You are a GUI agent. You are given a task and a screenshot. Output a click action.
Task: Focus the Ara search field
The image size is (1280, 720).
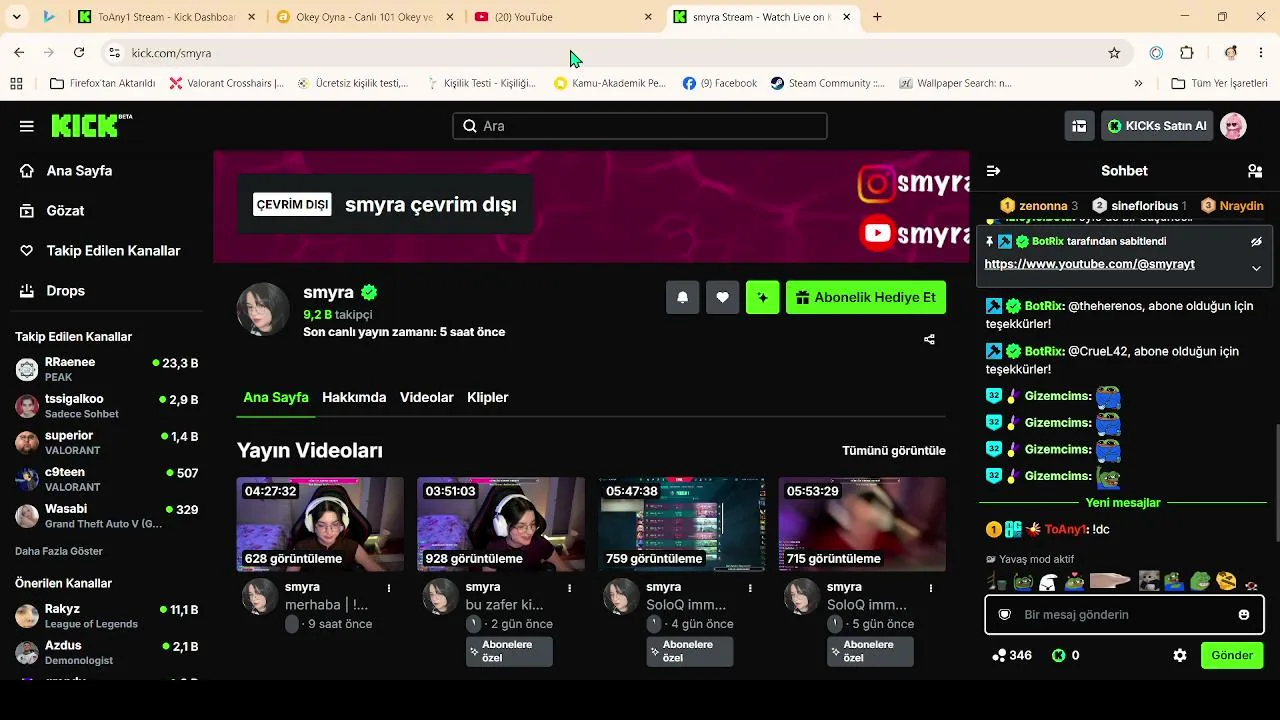coord(640,126)
